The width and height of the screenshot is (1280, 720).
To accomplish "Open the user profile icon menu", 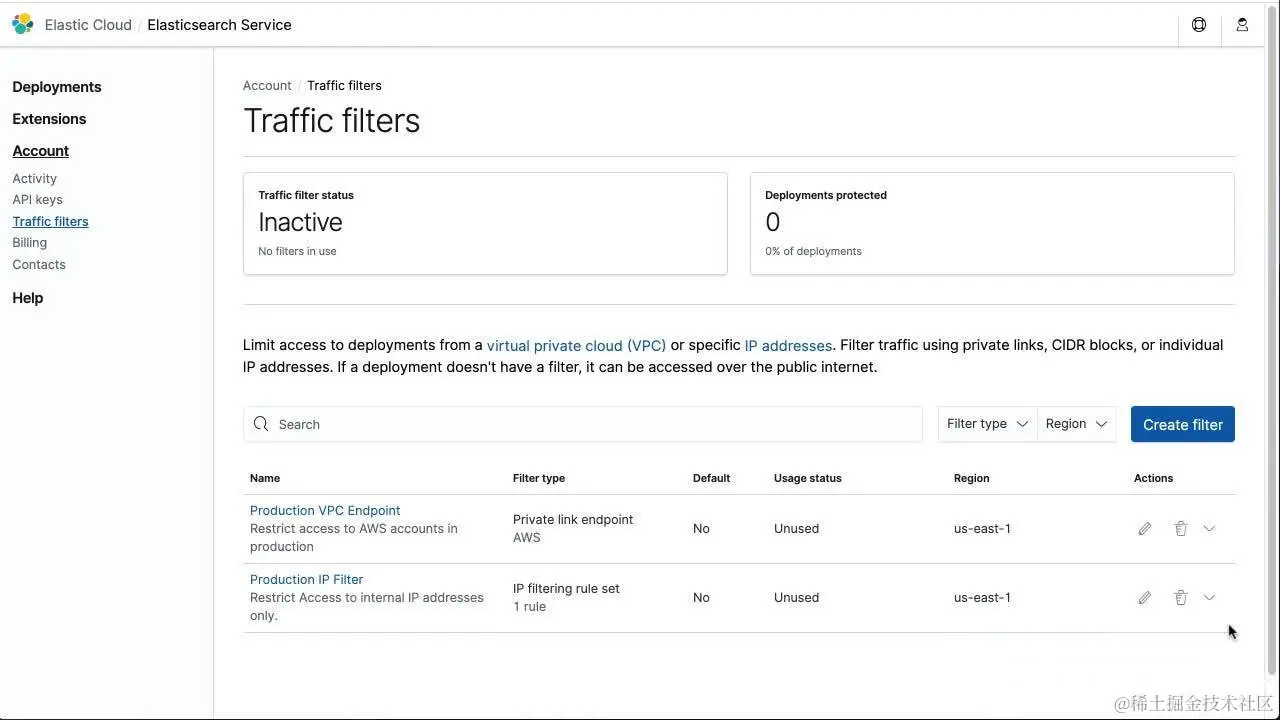I will (1242, 25).
